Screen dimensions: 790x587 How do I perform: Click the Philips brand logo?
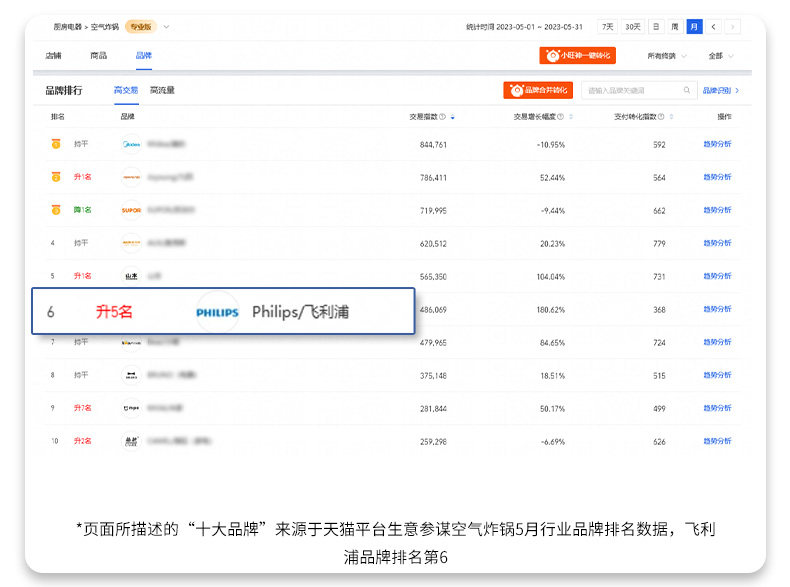point(217,312)
